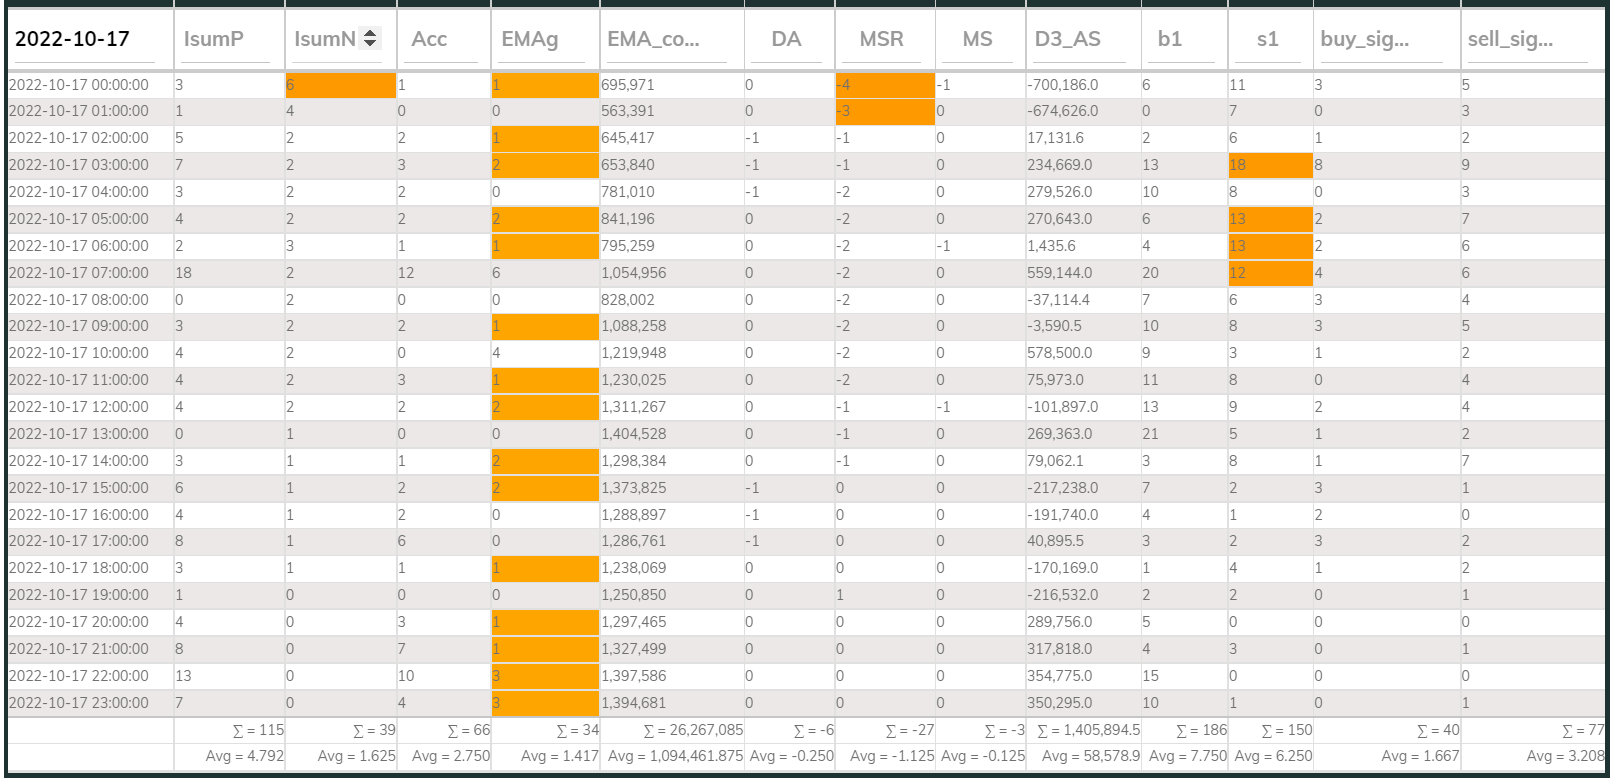
Task: Click the IsumP column filter header
Action: [214, 39]
